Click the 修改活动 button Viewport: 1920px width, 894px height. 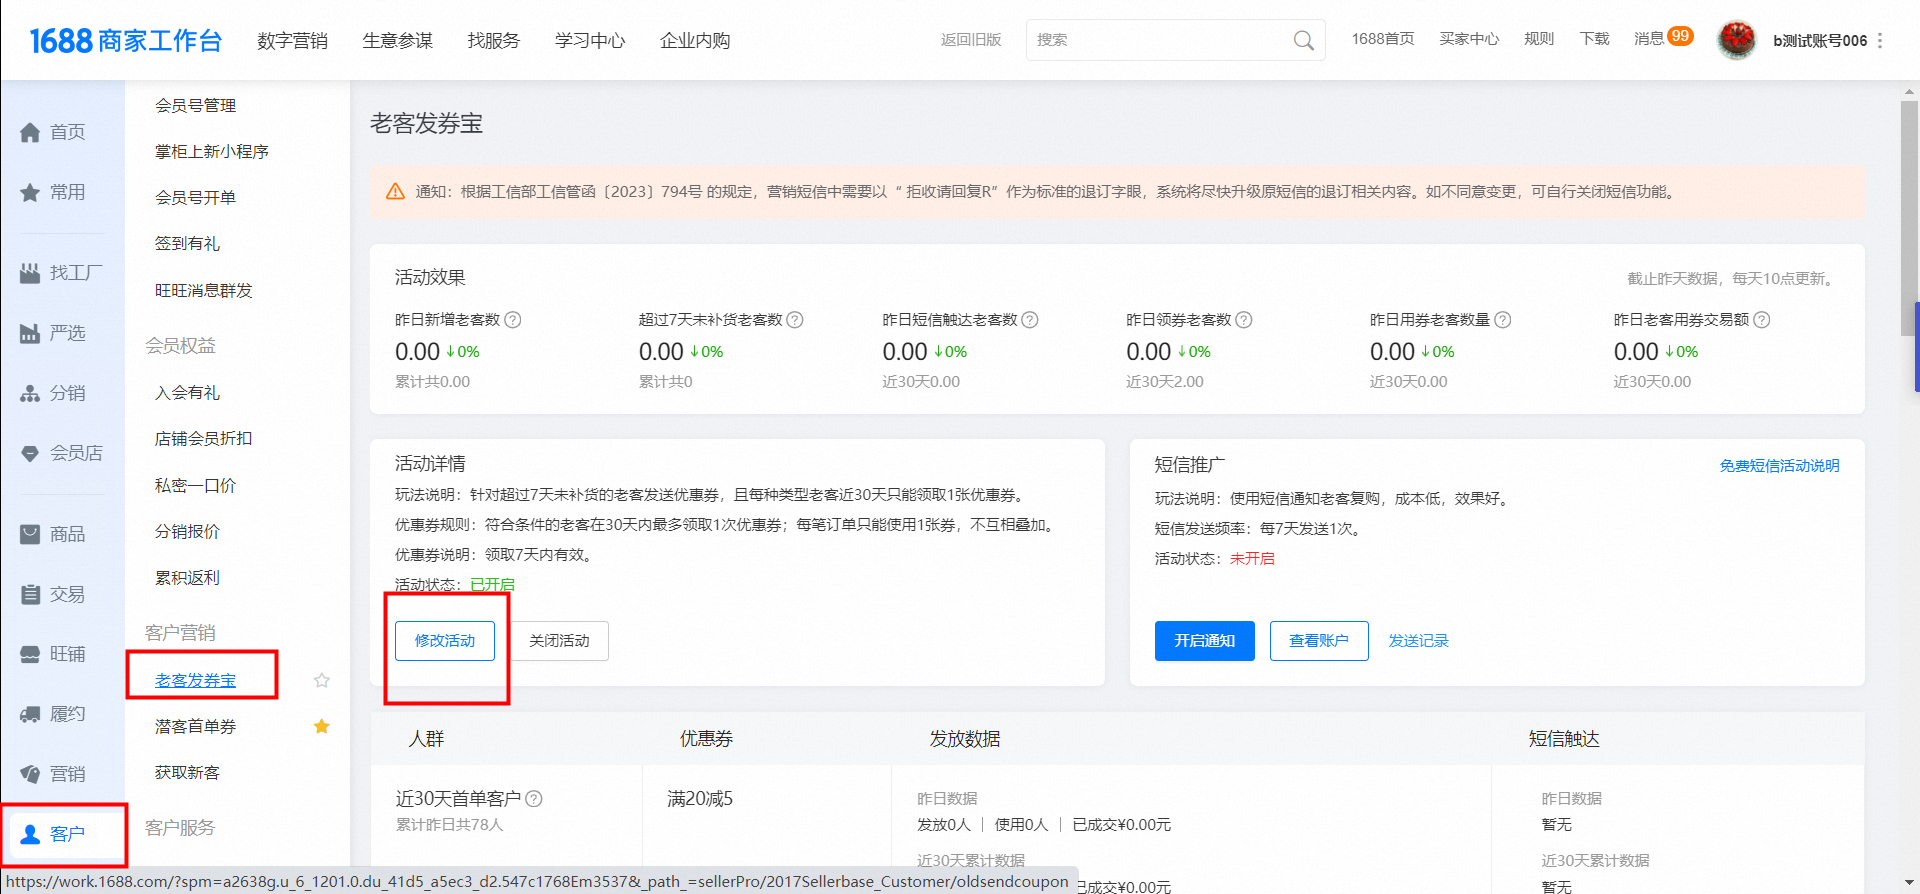(445, 641)
